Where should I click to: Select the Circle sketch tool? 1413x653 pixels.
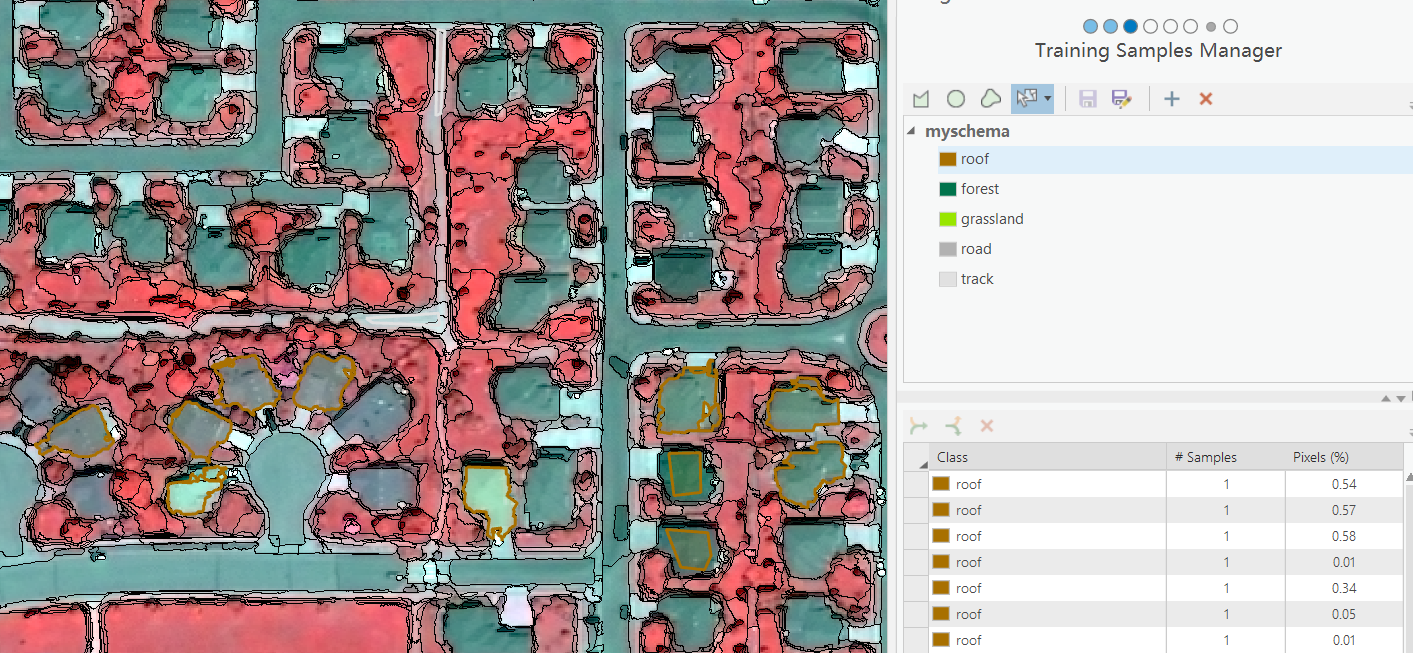click(955, 98)
